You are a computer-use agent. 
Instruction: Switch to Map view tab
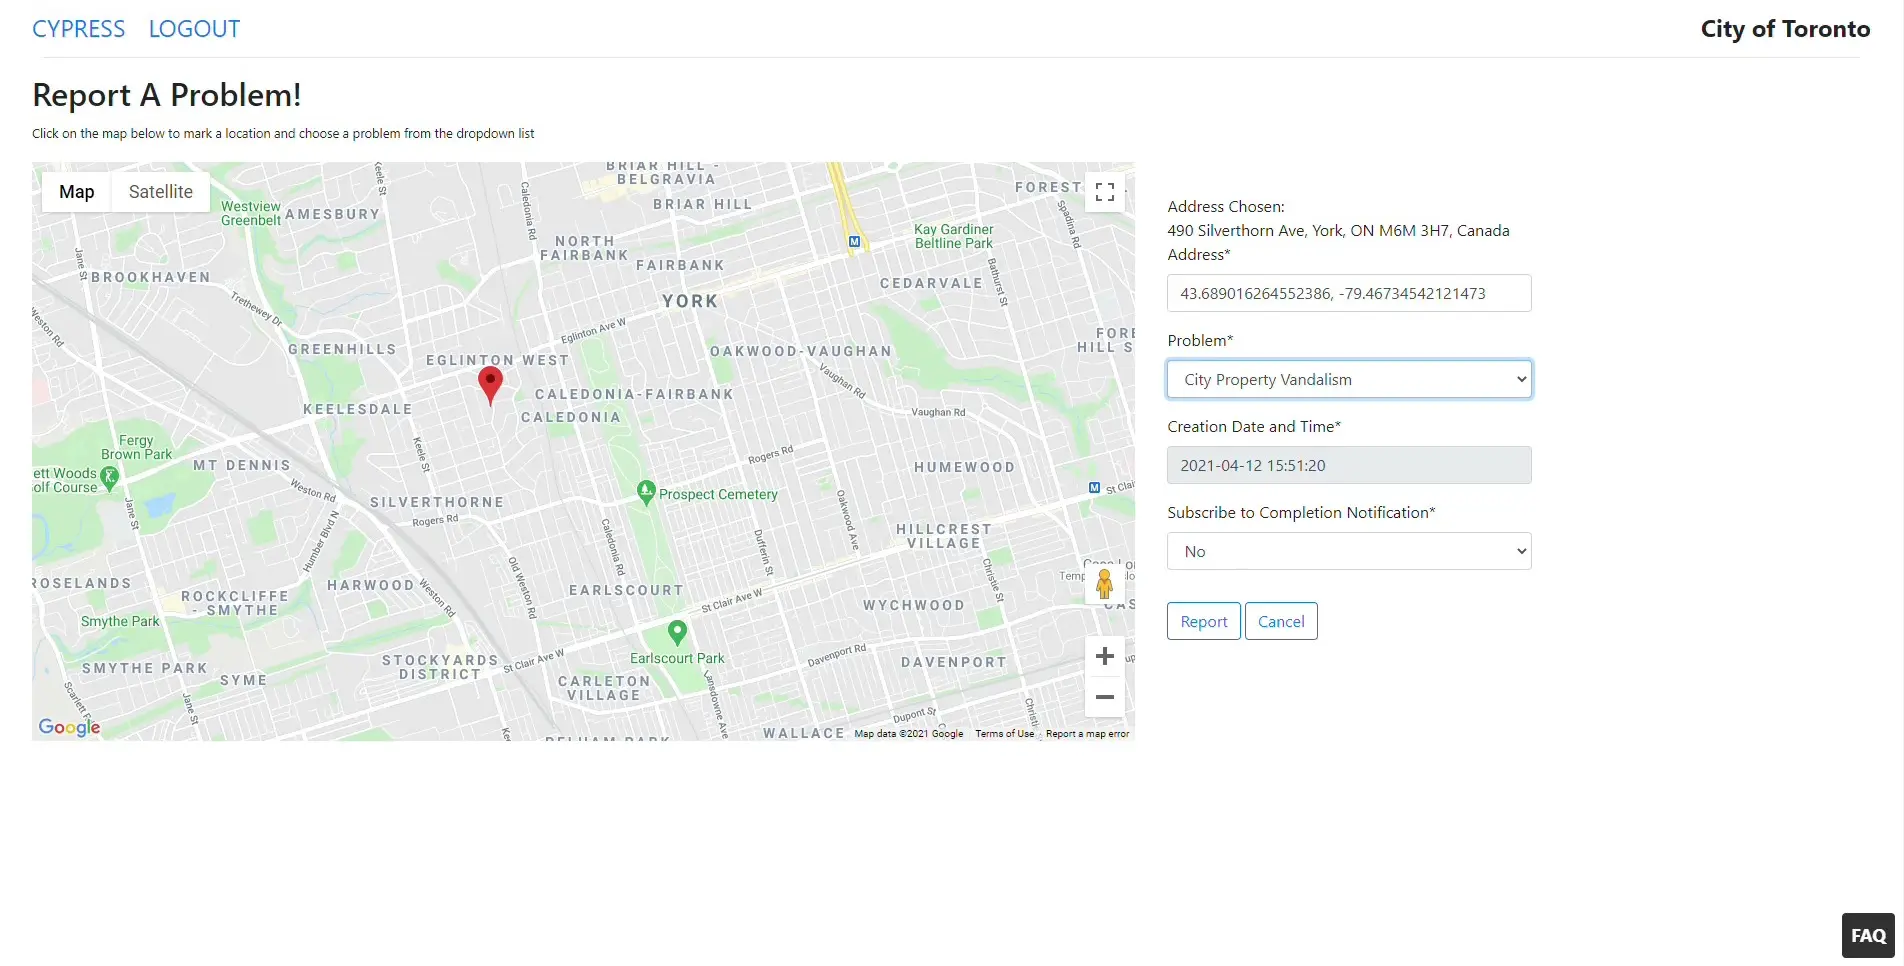(76, 191)
